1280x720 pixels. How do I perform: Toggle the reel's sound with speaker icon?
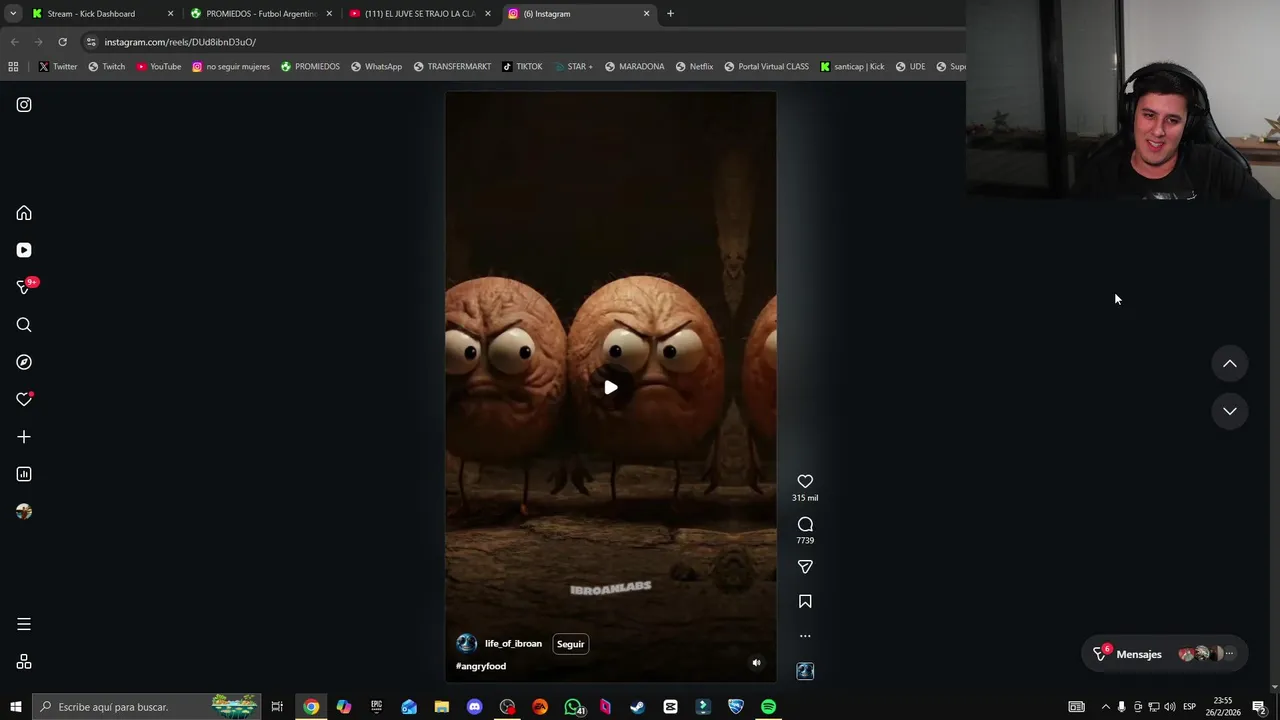point(756,662)
